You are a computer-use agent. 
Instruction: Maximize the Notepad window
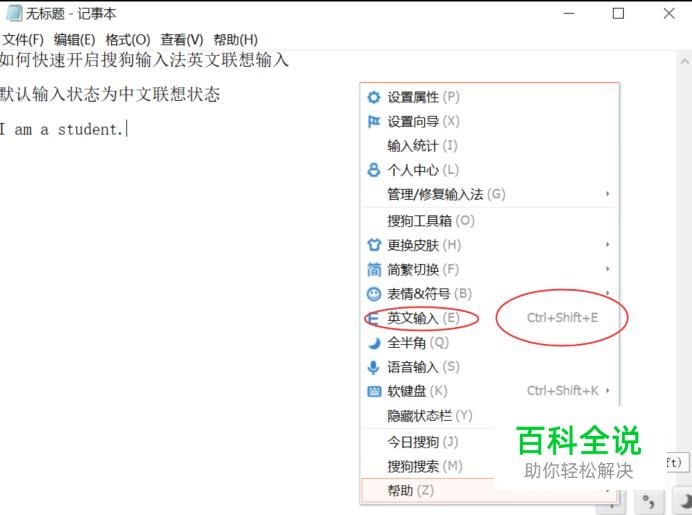coord(618,14)
